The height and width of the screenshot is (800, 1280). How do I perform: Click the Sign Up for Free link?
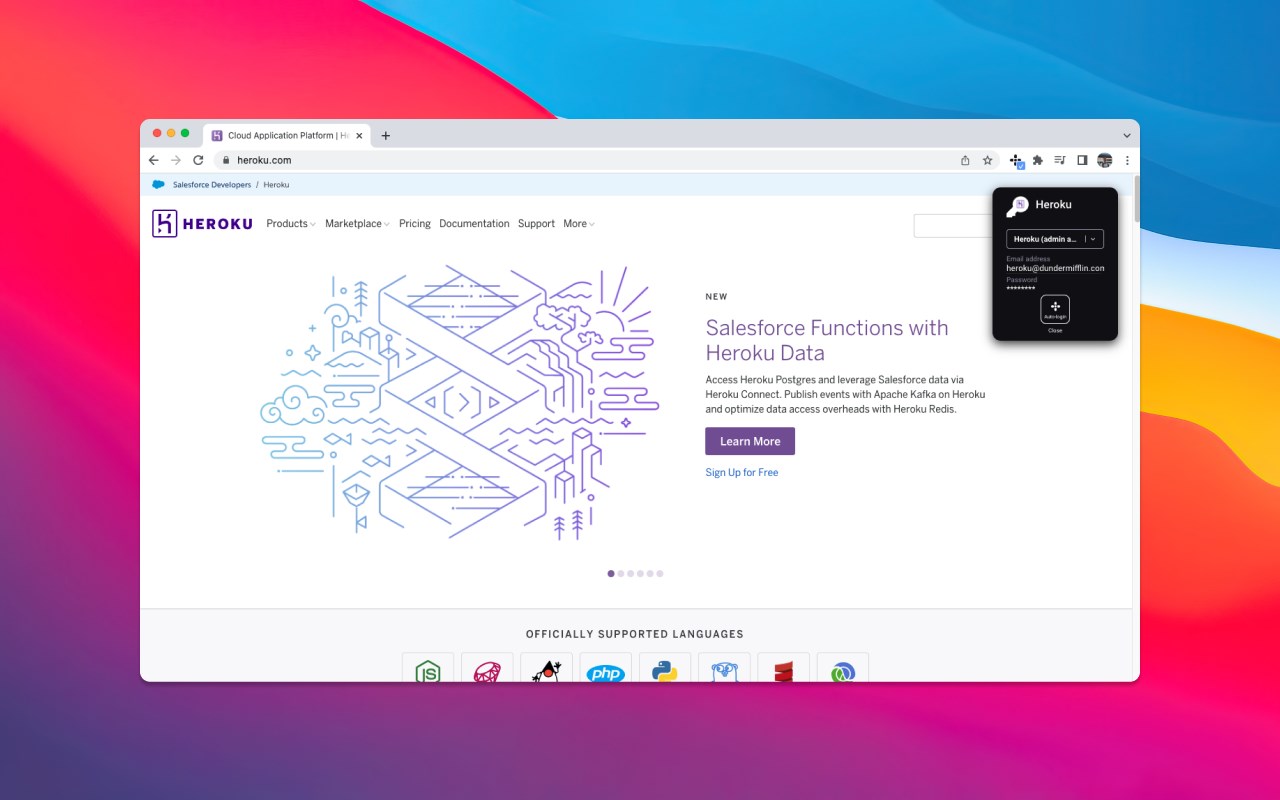pos(741,472)
